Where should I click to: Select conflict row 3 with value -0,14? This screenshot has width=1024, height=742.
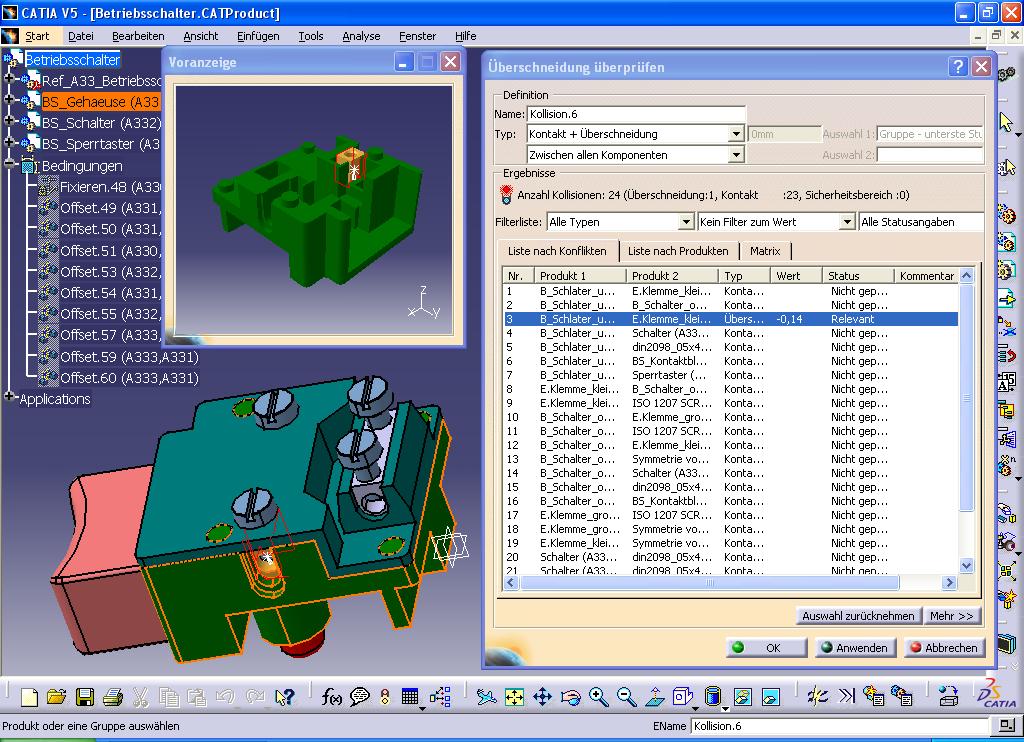[730, 319]
